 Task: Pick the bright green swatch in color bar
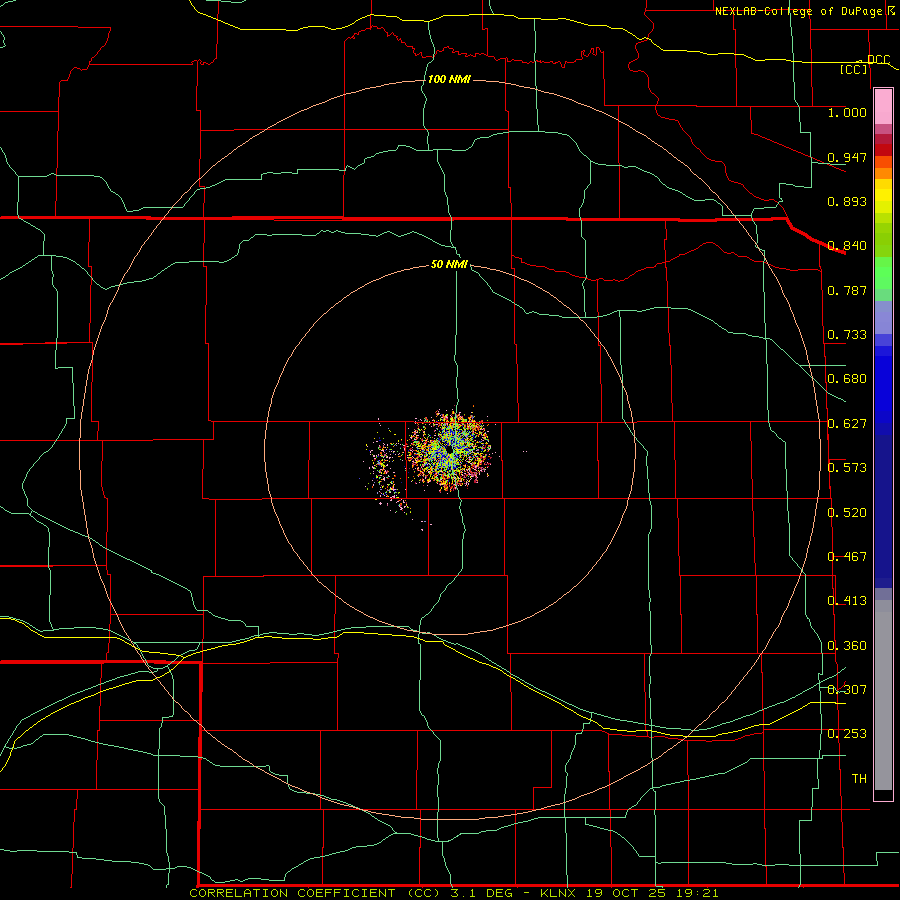[883, 273]
